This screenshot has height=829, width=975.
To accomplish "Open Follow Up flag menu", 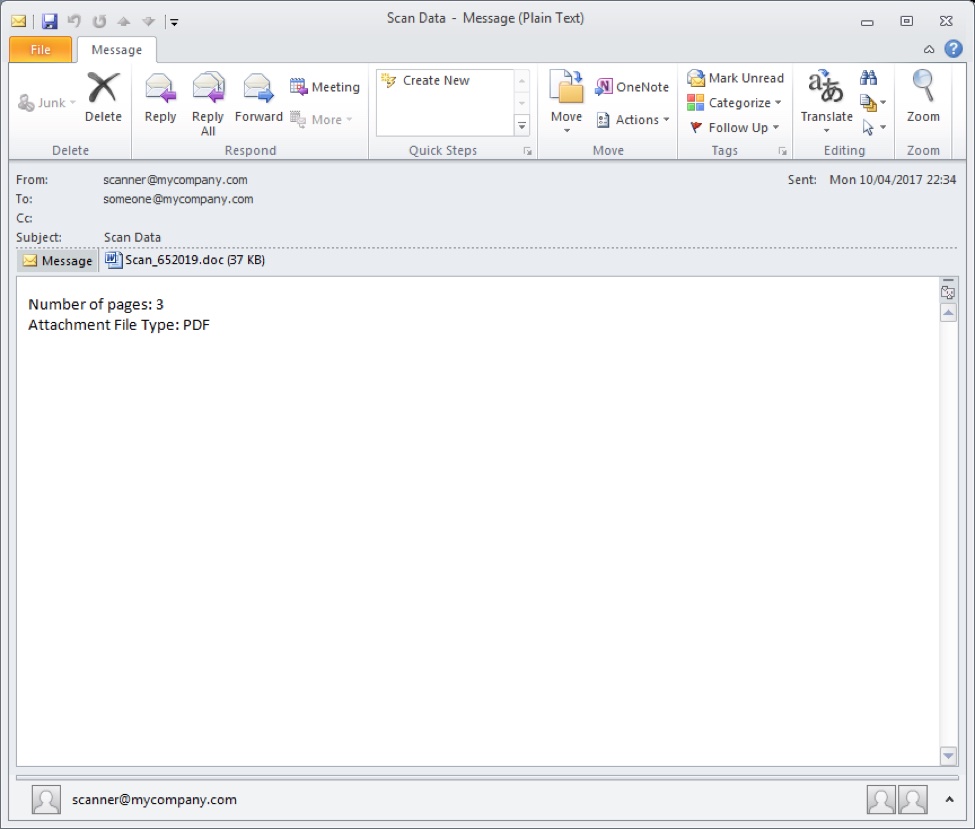I will [734, 127].
